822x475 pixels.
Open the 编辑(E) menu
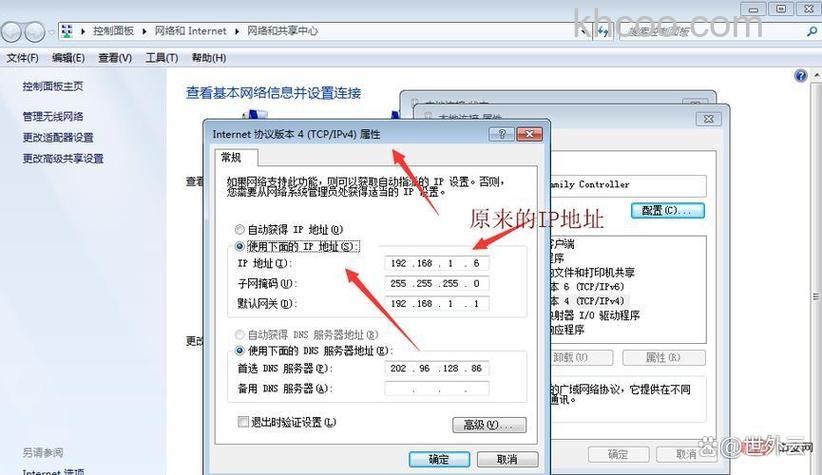pyautogui.click(x=68, y=58)
